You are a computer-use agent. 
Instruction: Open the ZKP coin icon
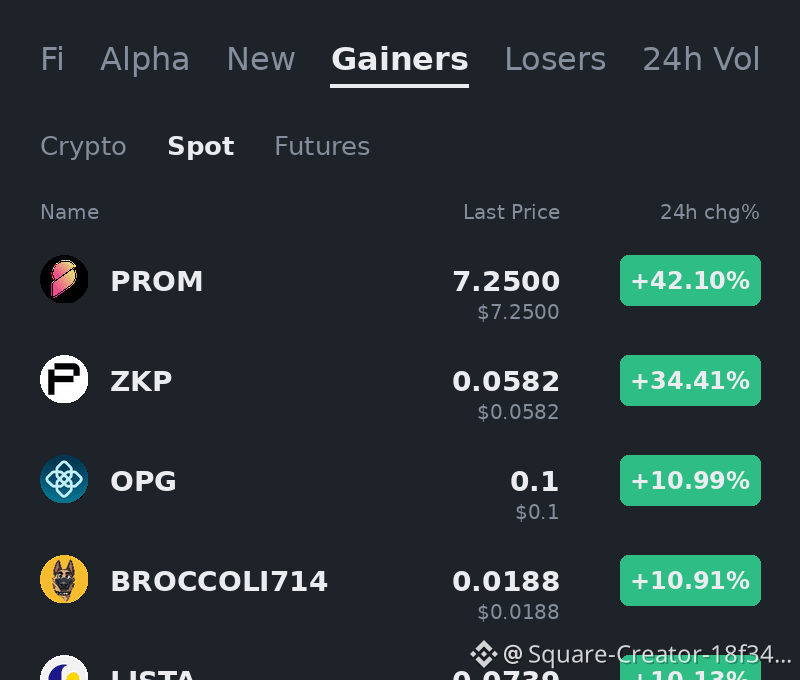pyautogui.click(x=64, y=379)
